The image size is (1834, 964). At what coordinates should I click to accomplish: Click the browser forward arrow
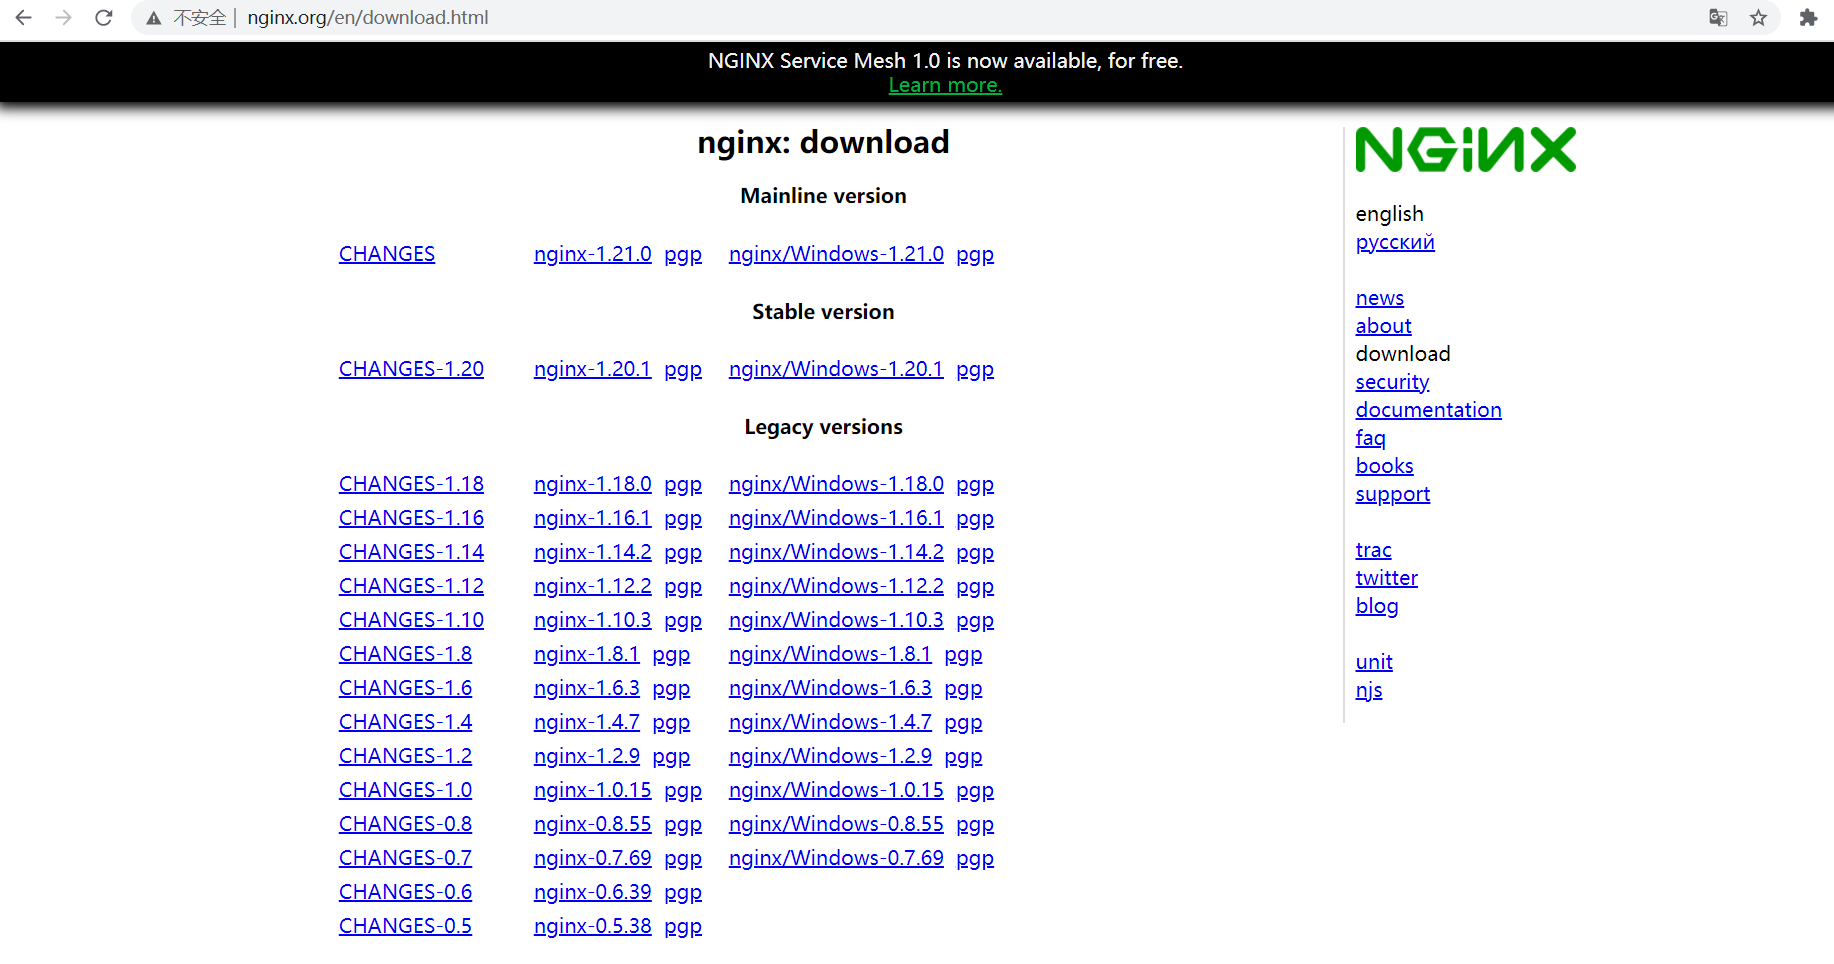click(x=64, y=18)
